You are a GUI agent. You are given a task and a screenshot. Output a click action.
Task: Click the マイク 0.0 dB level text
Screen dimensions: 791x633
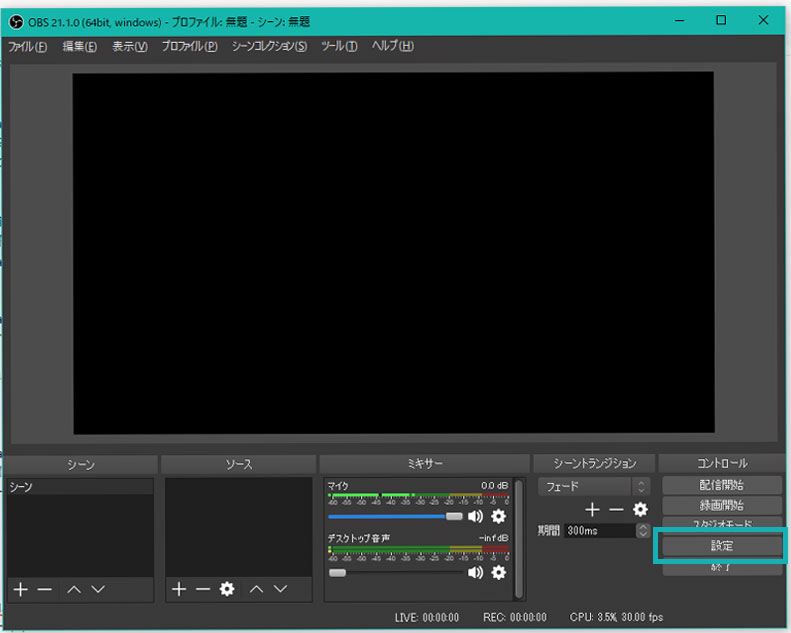point(494,486)
